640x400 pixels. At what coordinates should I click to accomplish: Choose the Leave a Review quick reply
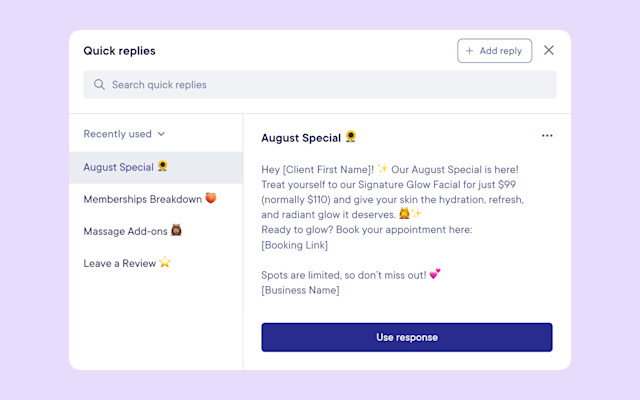[156, 263]
